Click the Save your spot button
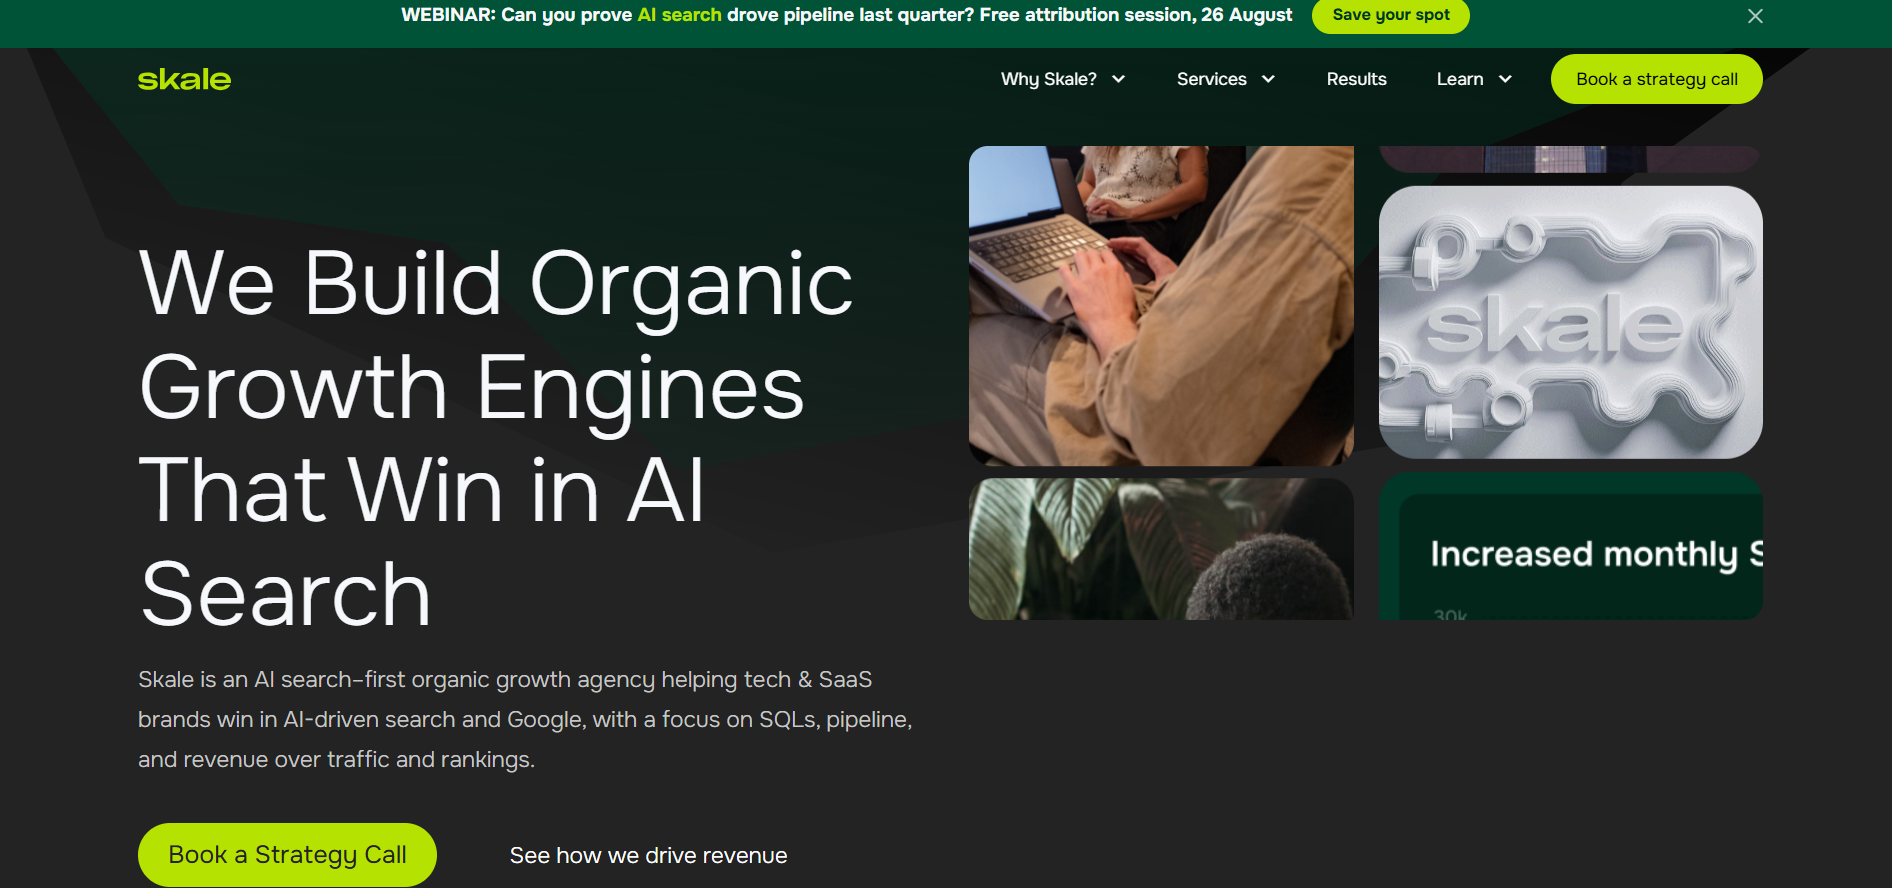This screenshot has height=888, width=1892. click(1390, 15)
